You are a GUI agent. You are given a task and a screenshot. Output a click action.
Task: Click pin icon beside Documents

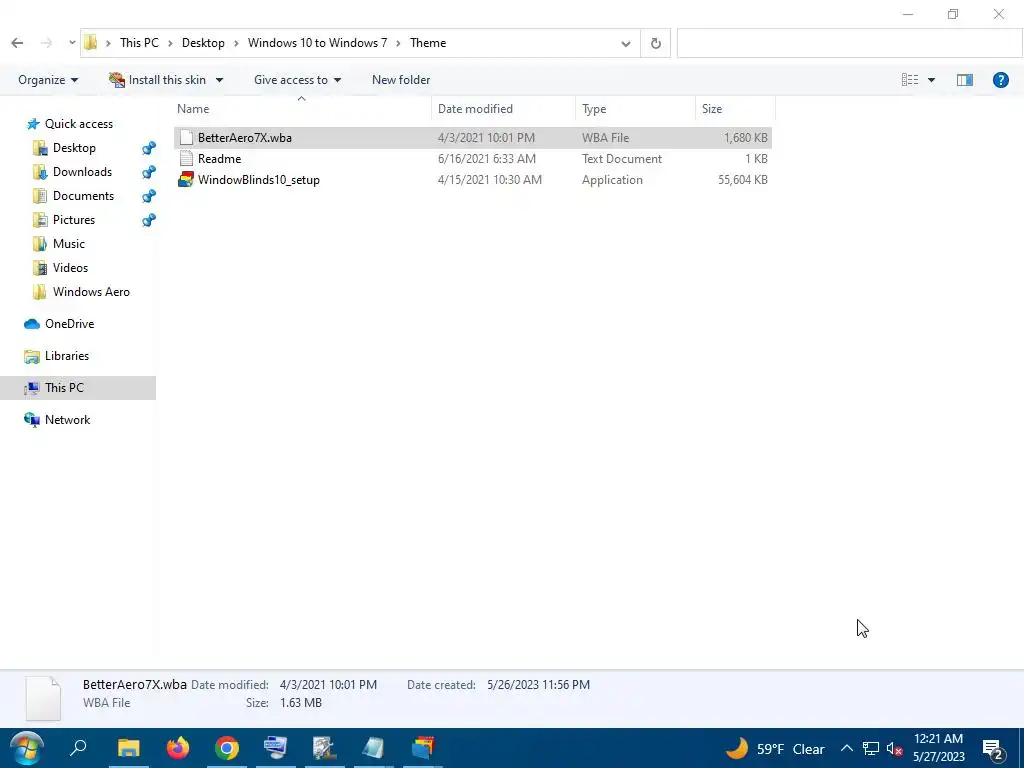[x=149, y=196]
